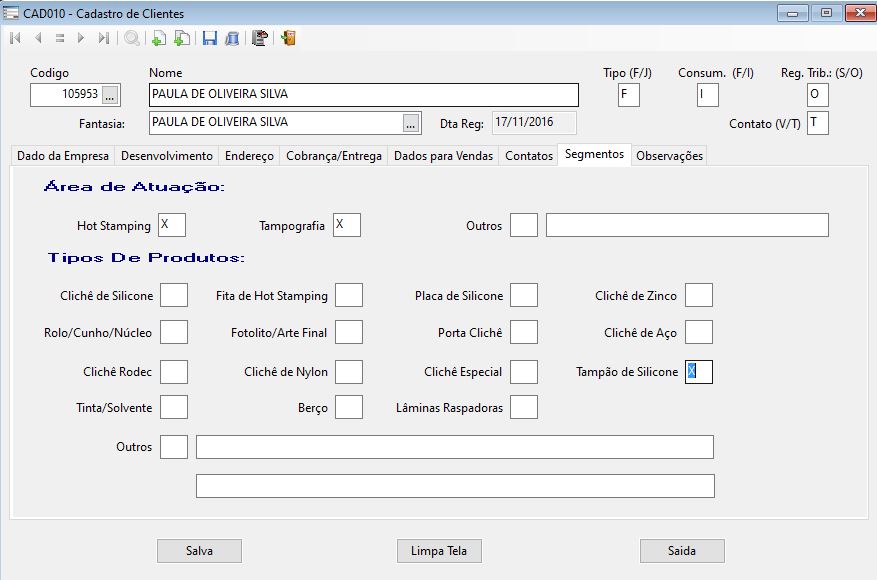Mark the Clichê de Zinco box
This screenshot has width=877, height=580.
click(699, 295)
